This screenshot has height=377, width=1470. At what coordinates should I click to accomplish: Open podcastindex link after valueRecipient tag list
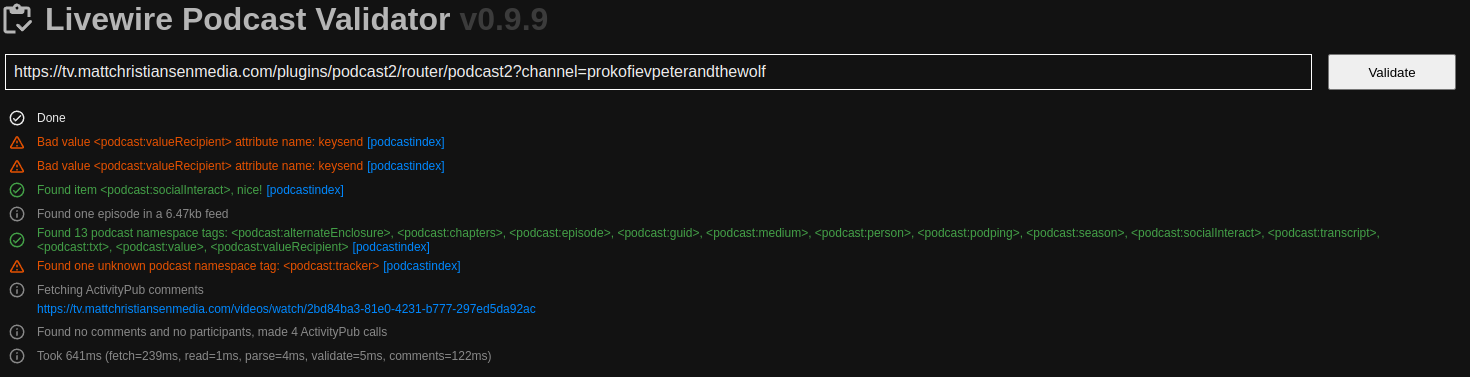point(391,247)
